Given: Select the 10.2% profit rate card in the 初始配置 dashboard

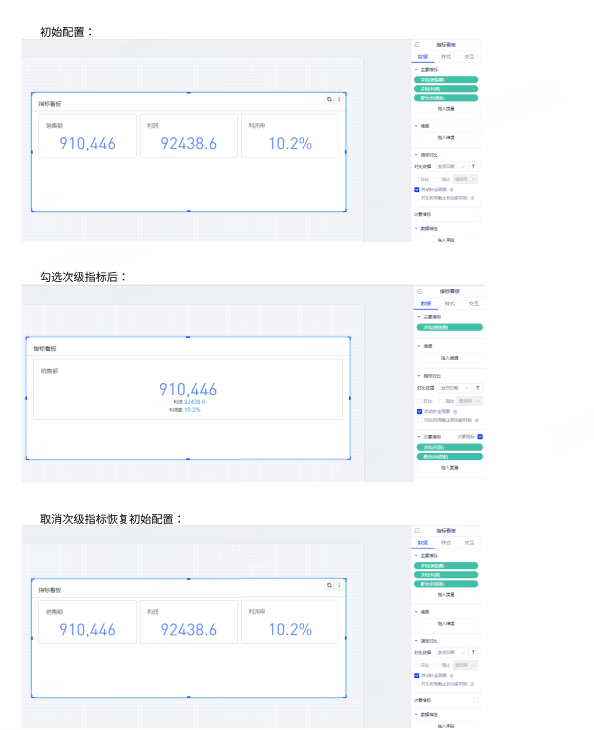Looking at the screenshot, I should (x=290, y=136).
